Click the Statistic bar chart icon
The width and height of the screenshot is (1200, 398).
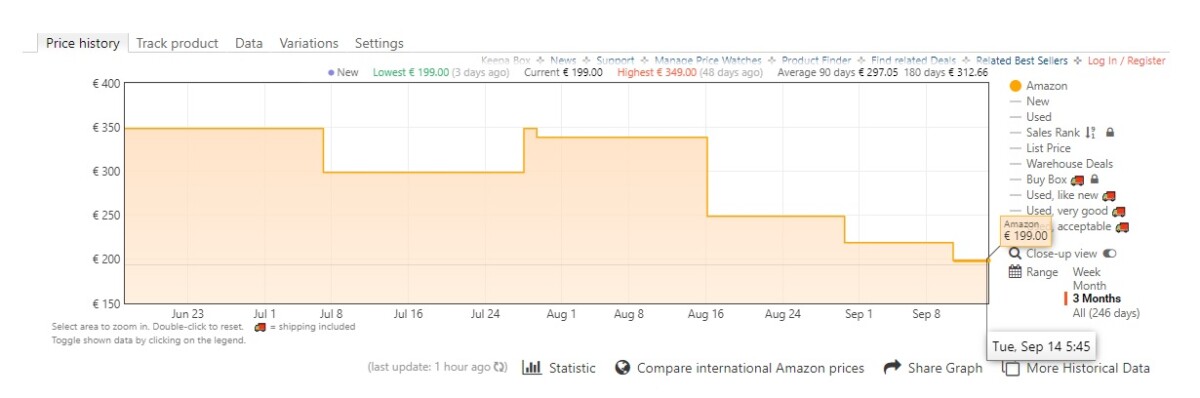pyautogui.click(x=532, y=368)
